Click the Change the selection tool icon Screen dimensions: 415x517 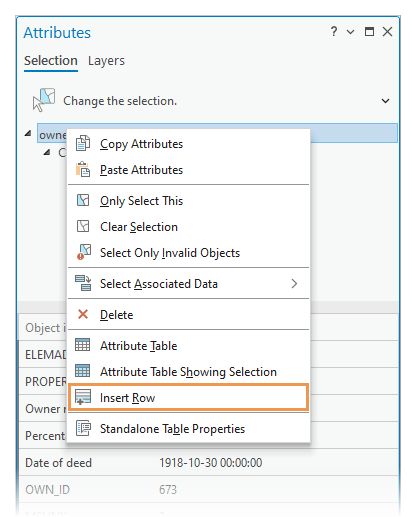click(x=44, y=100)
